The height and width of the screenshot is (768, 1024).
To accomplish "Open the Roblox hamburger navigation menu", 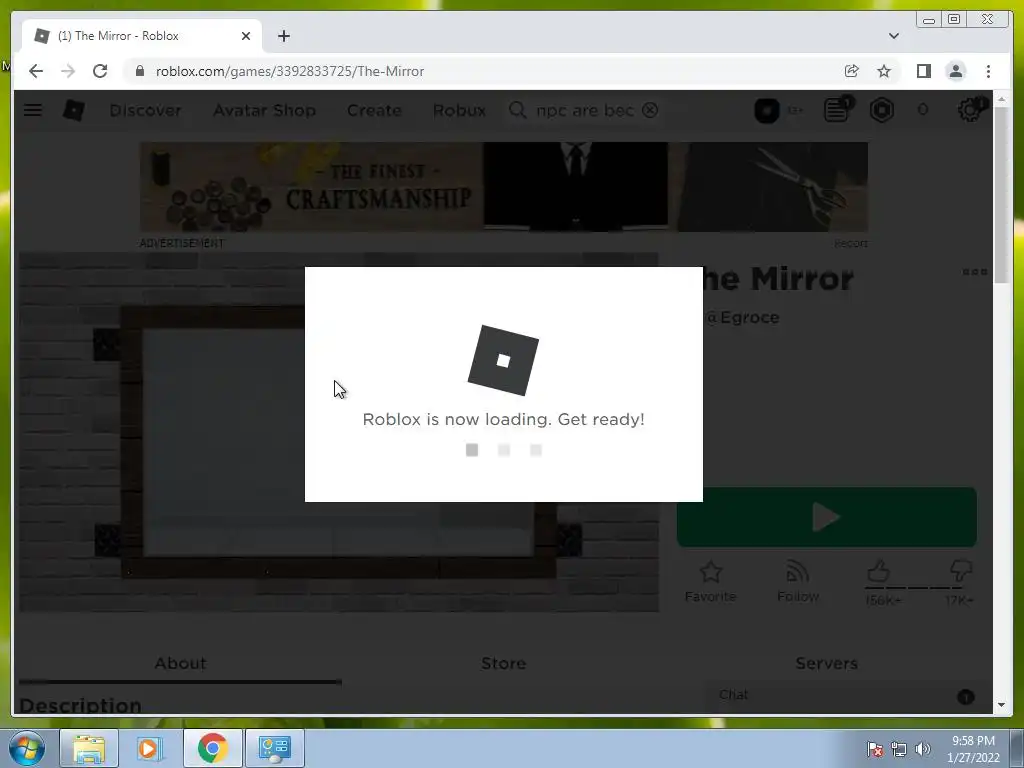I will click(33, 110).
